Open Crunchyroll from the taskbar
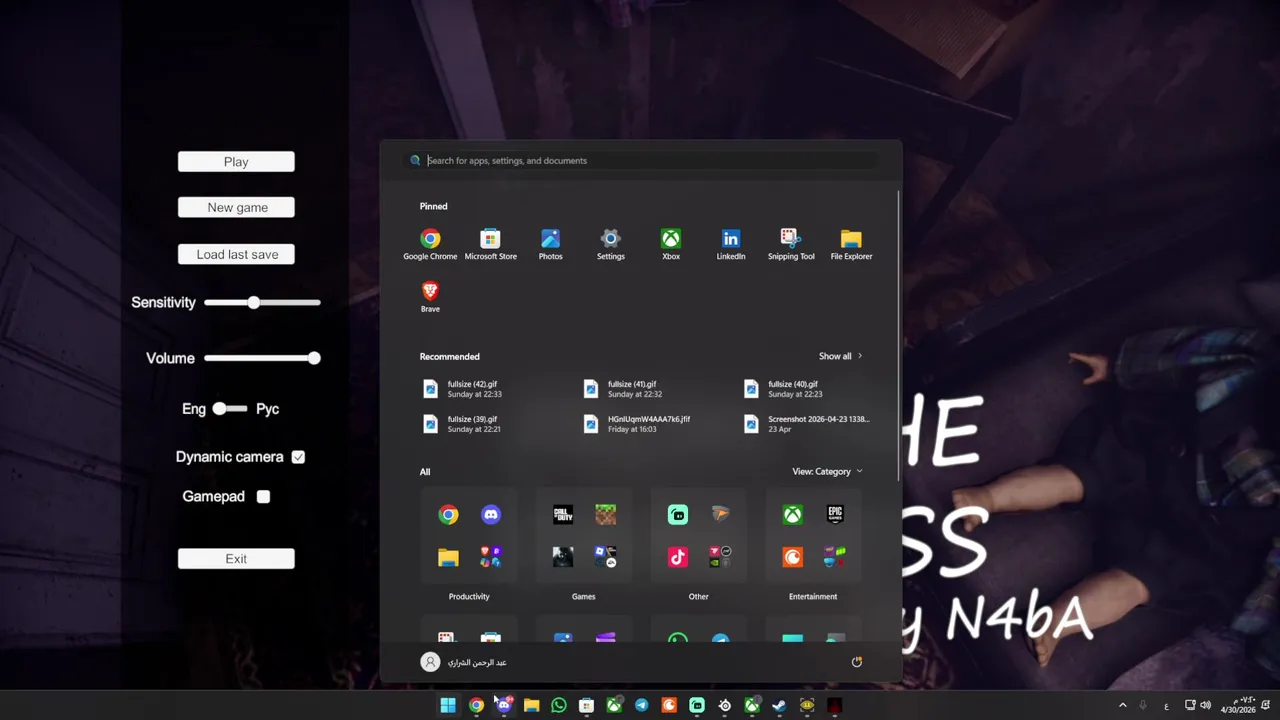This screenshot has height=720, width=1280. coord(669,705)
